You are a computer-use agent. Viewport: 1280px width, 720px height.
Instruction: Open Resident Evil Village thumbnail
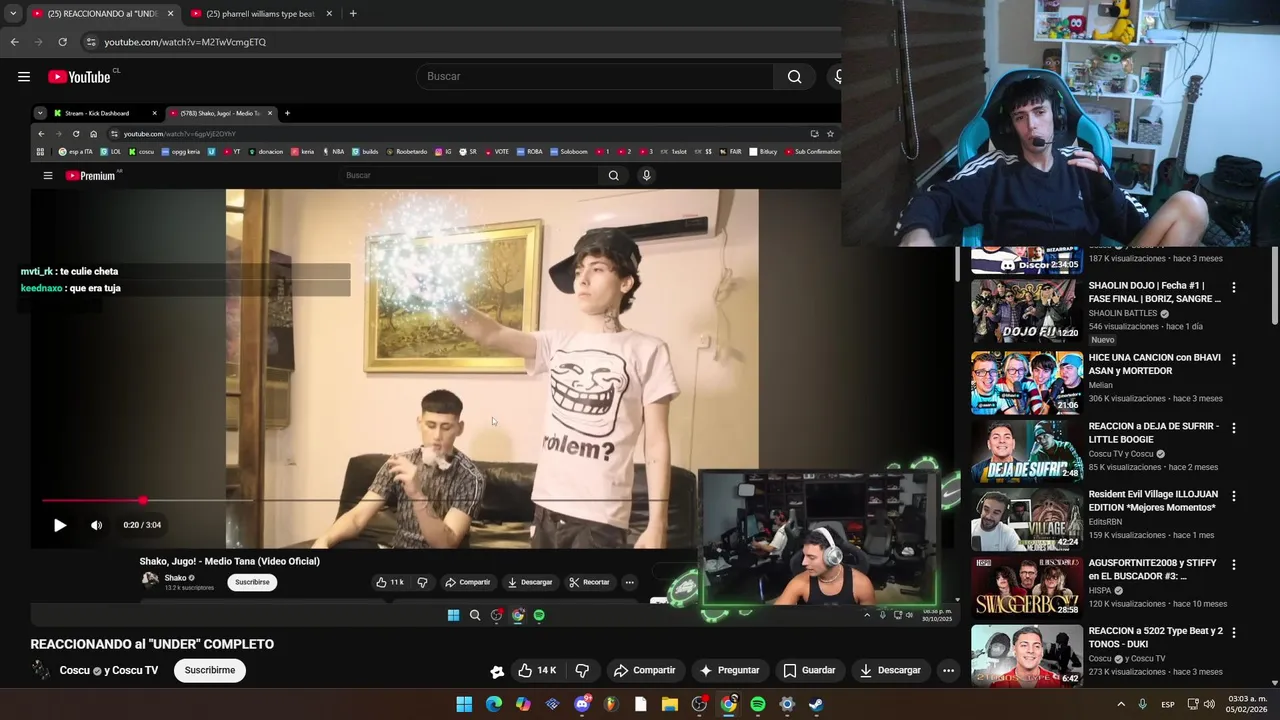1027,519
